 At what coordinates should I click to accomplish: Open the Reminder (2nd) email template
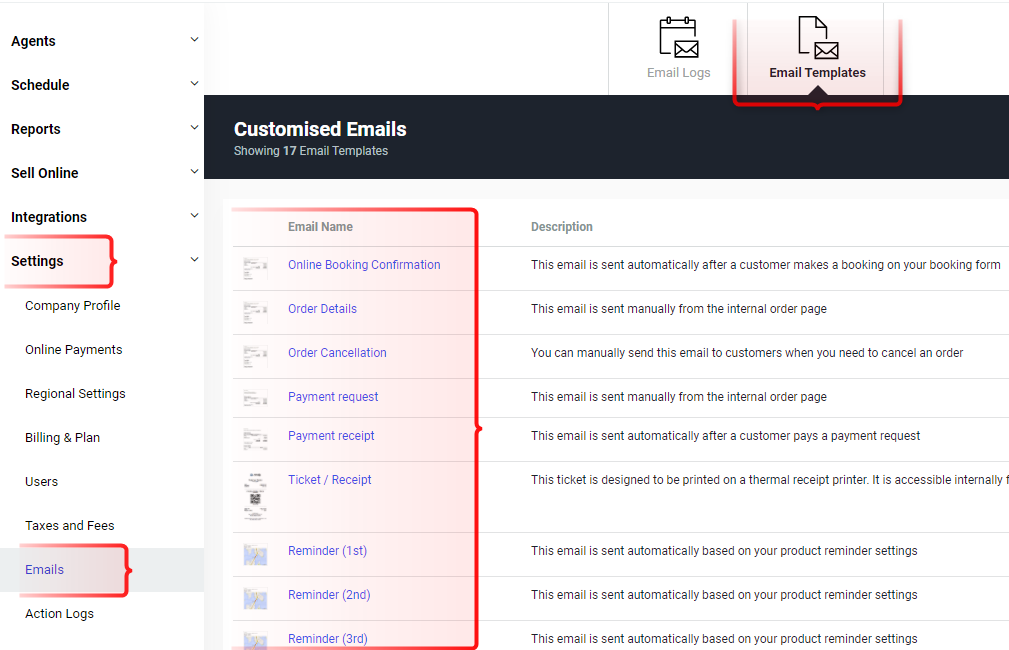pyautogui.click(x=329, y=595)
